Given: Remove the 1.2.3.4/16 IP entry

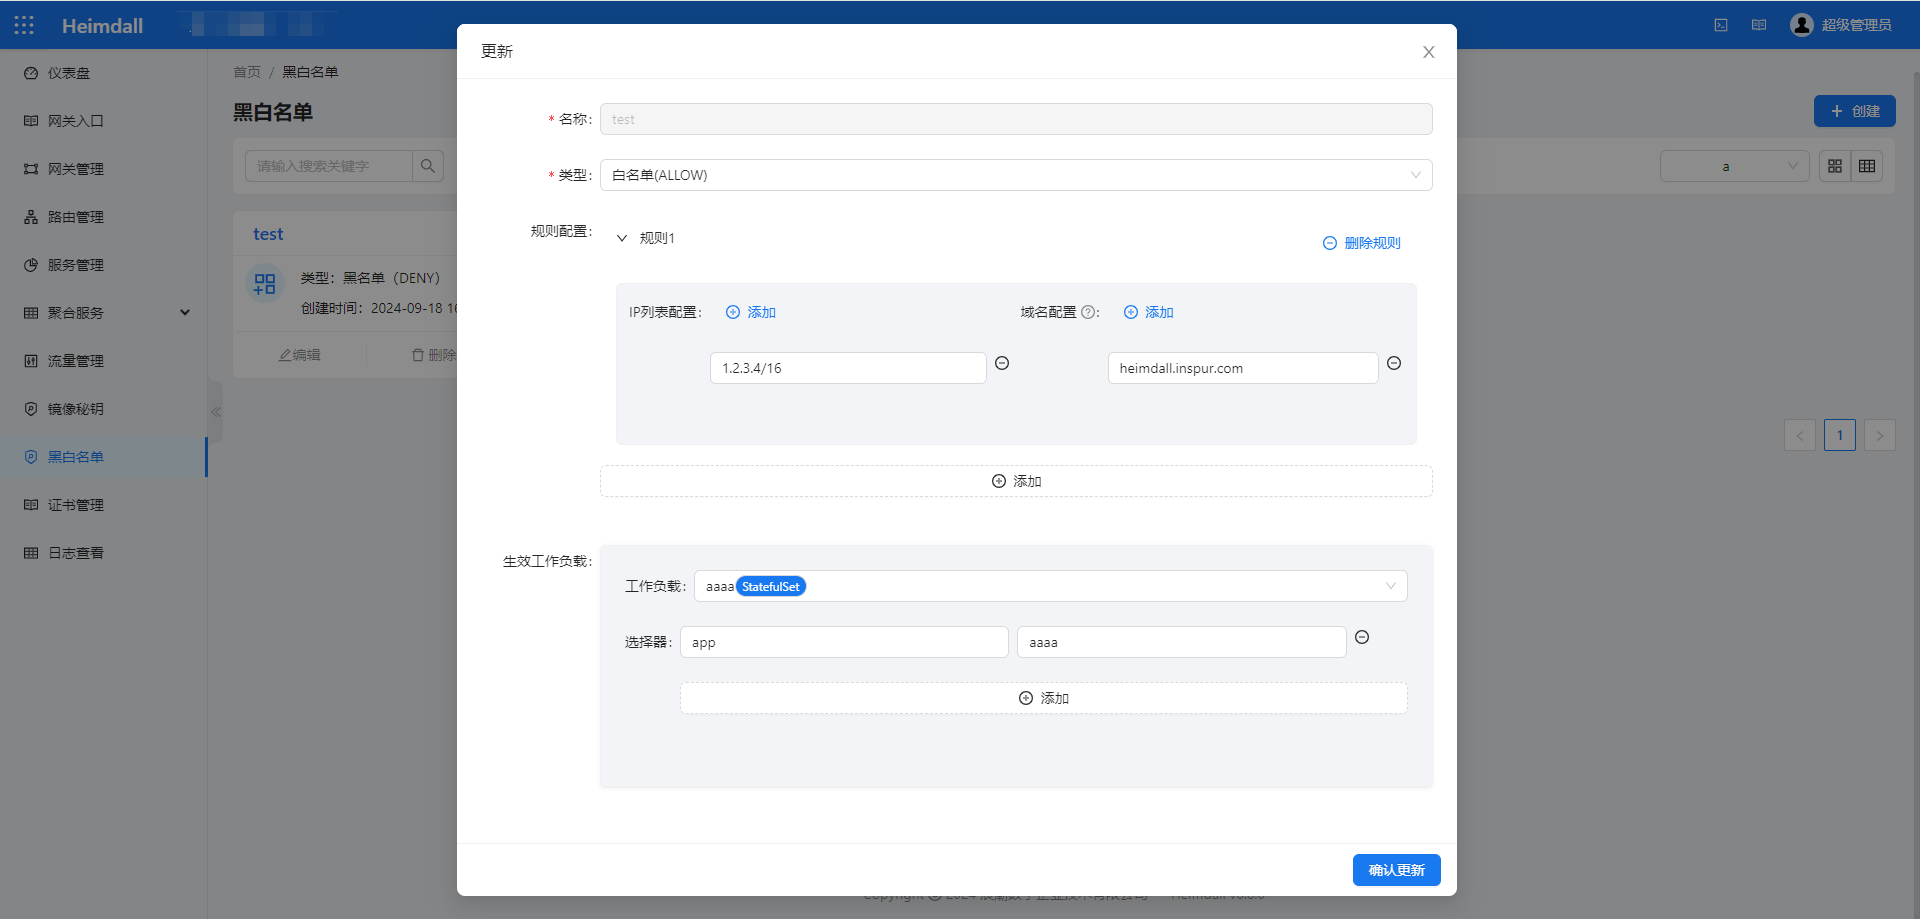Looking at the screenshot, I should (x=1002, y=363).
